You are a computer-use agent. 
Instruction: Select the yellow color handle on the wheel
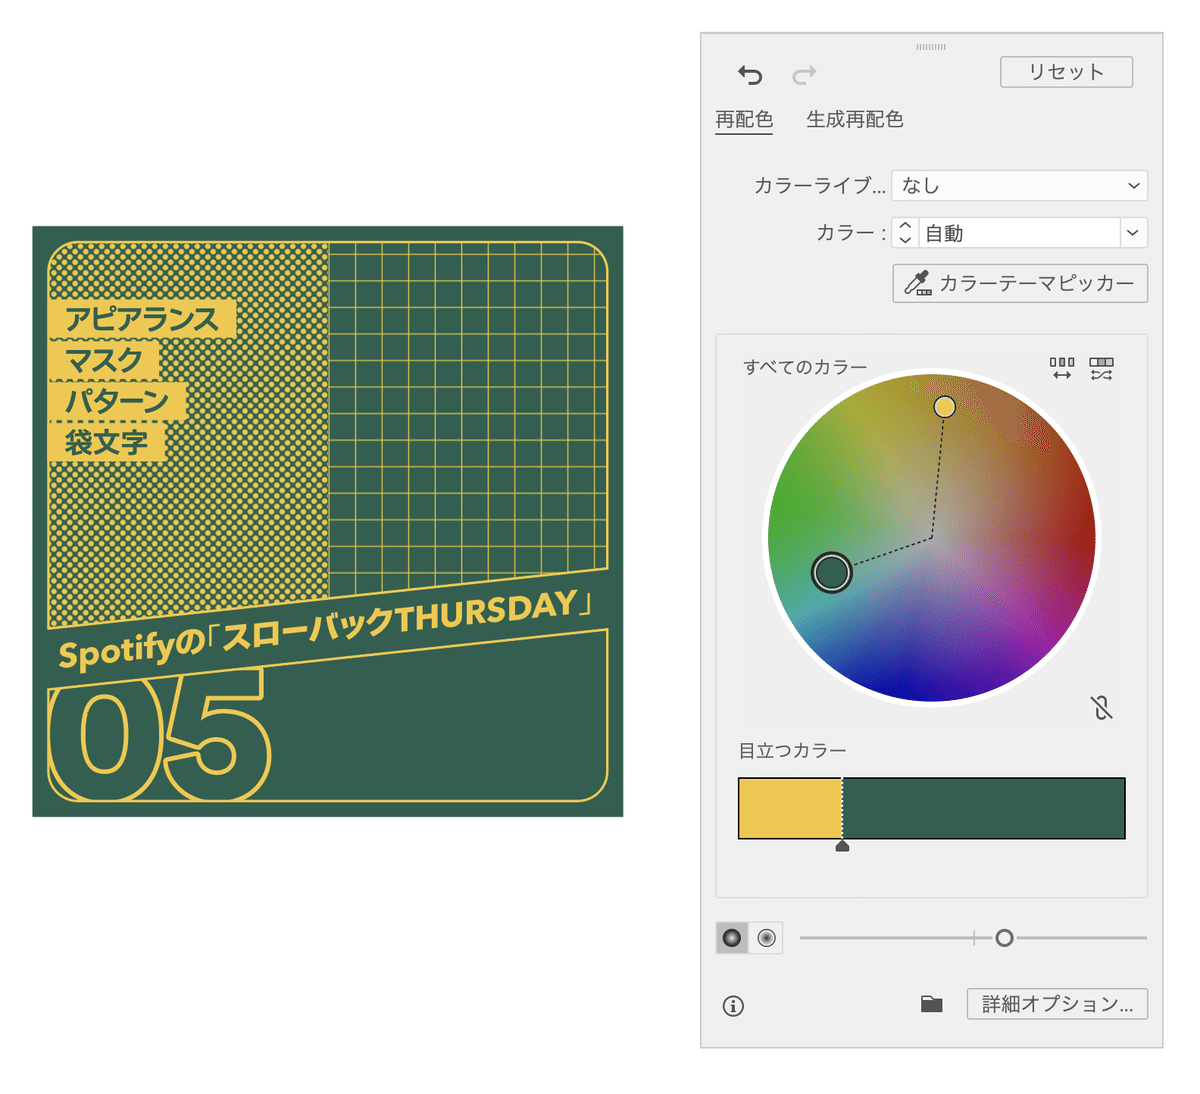coord(944,406)
